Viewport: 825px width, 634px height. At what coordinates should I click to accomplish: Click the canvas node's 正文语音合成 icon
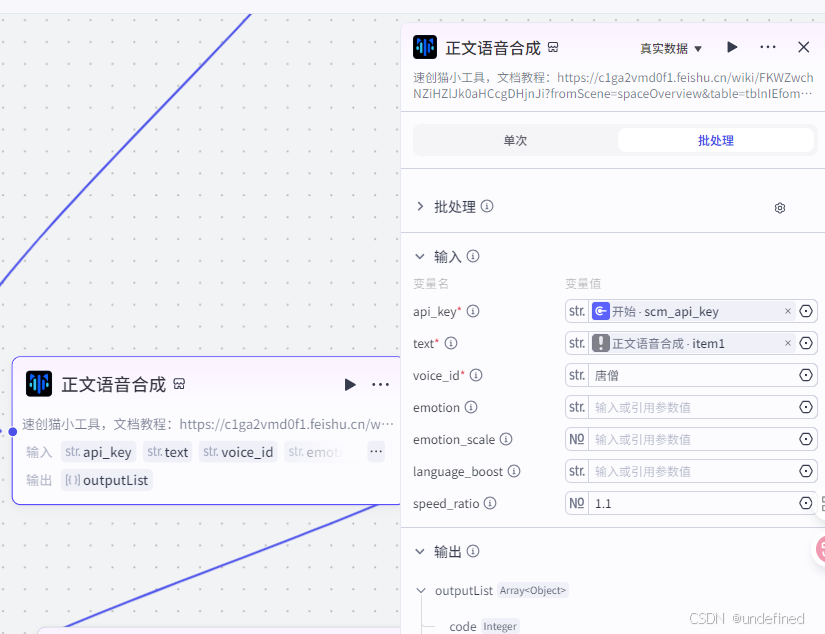(39, 384)
